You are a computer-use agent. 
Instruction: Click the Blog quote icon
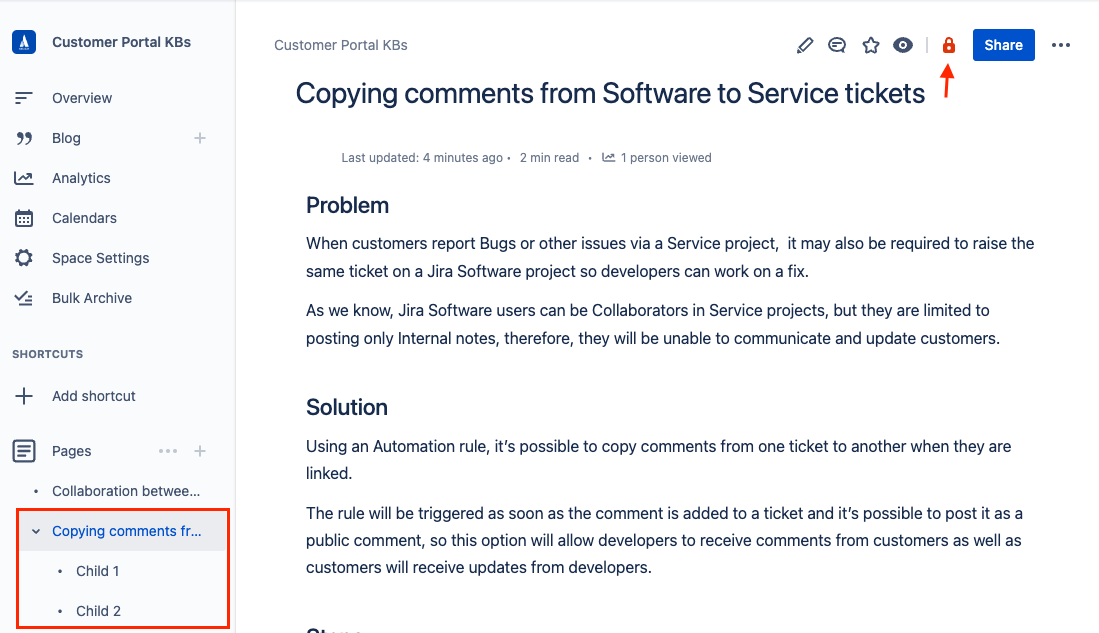coord(24,138)
